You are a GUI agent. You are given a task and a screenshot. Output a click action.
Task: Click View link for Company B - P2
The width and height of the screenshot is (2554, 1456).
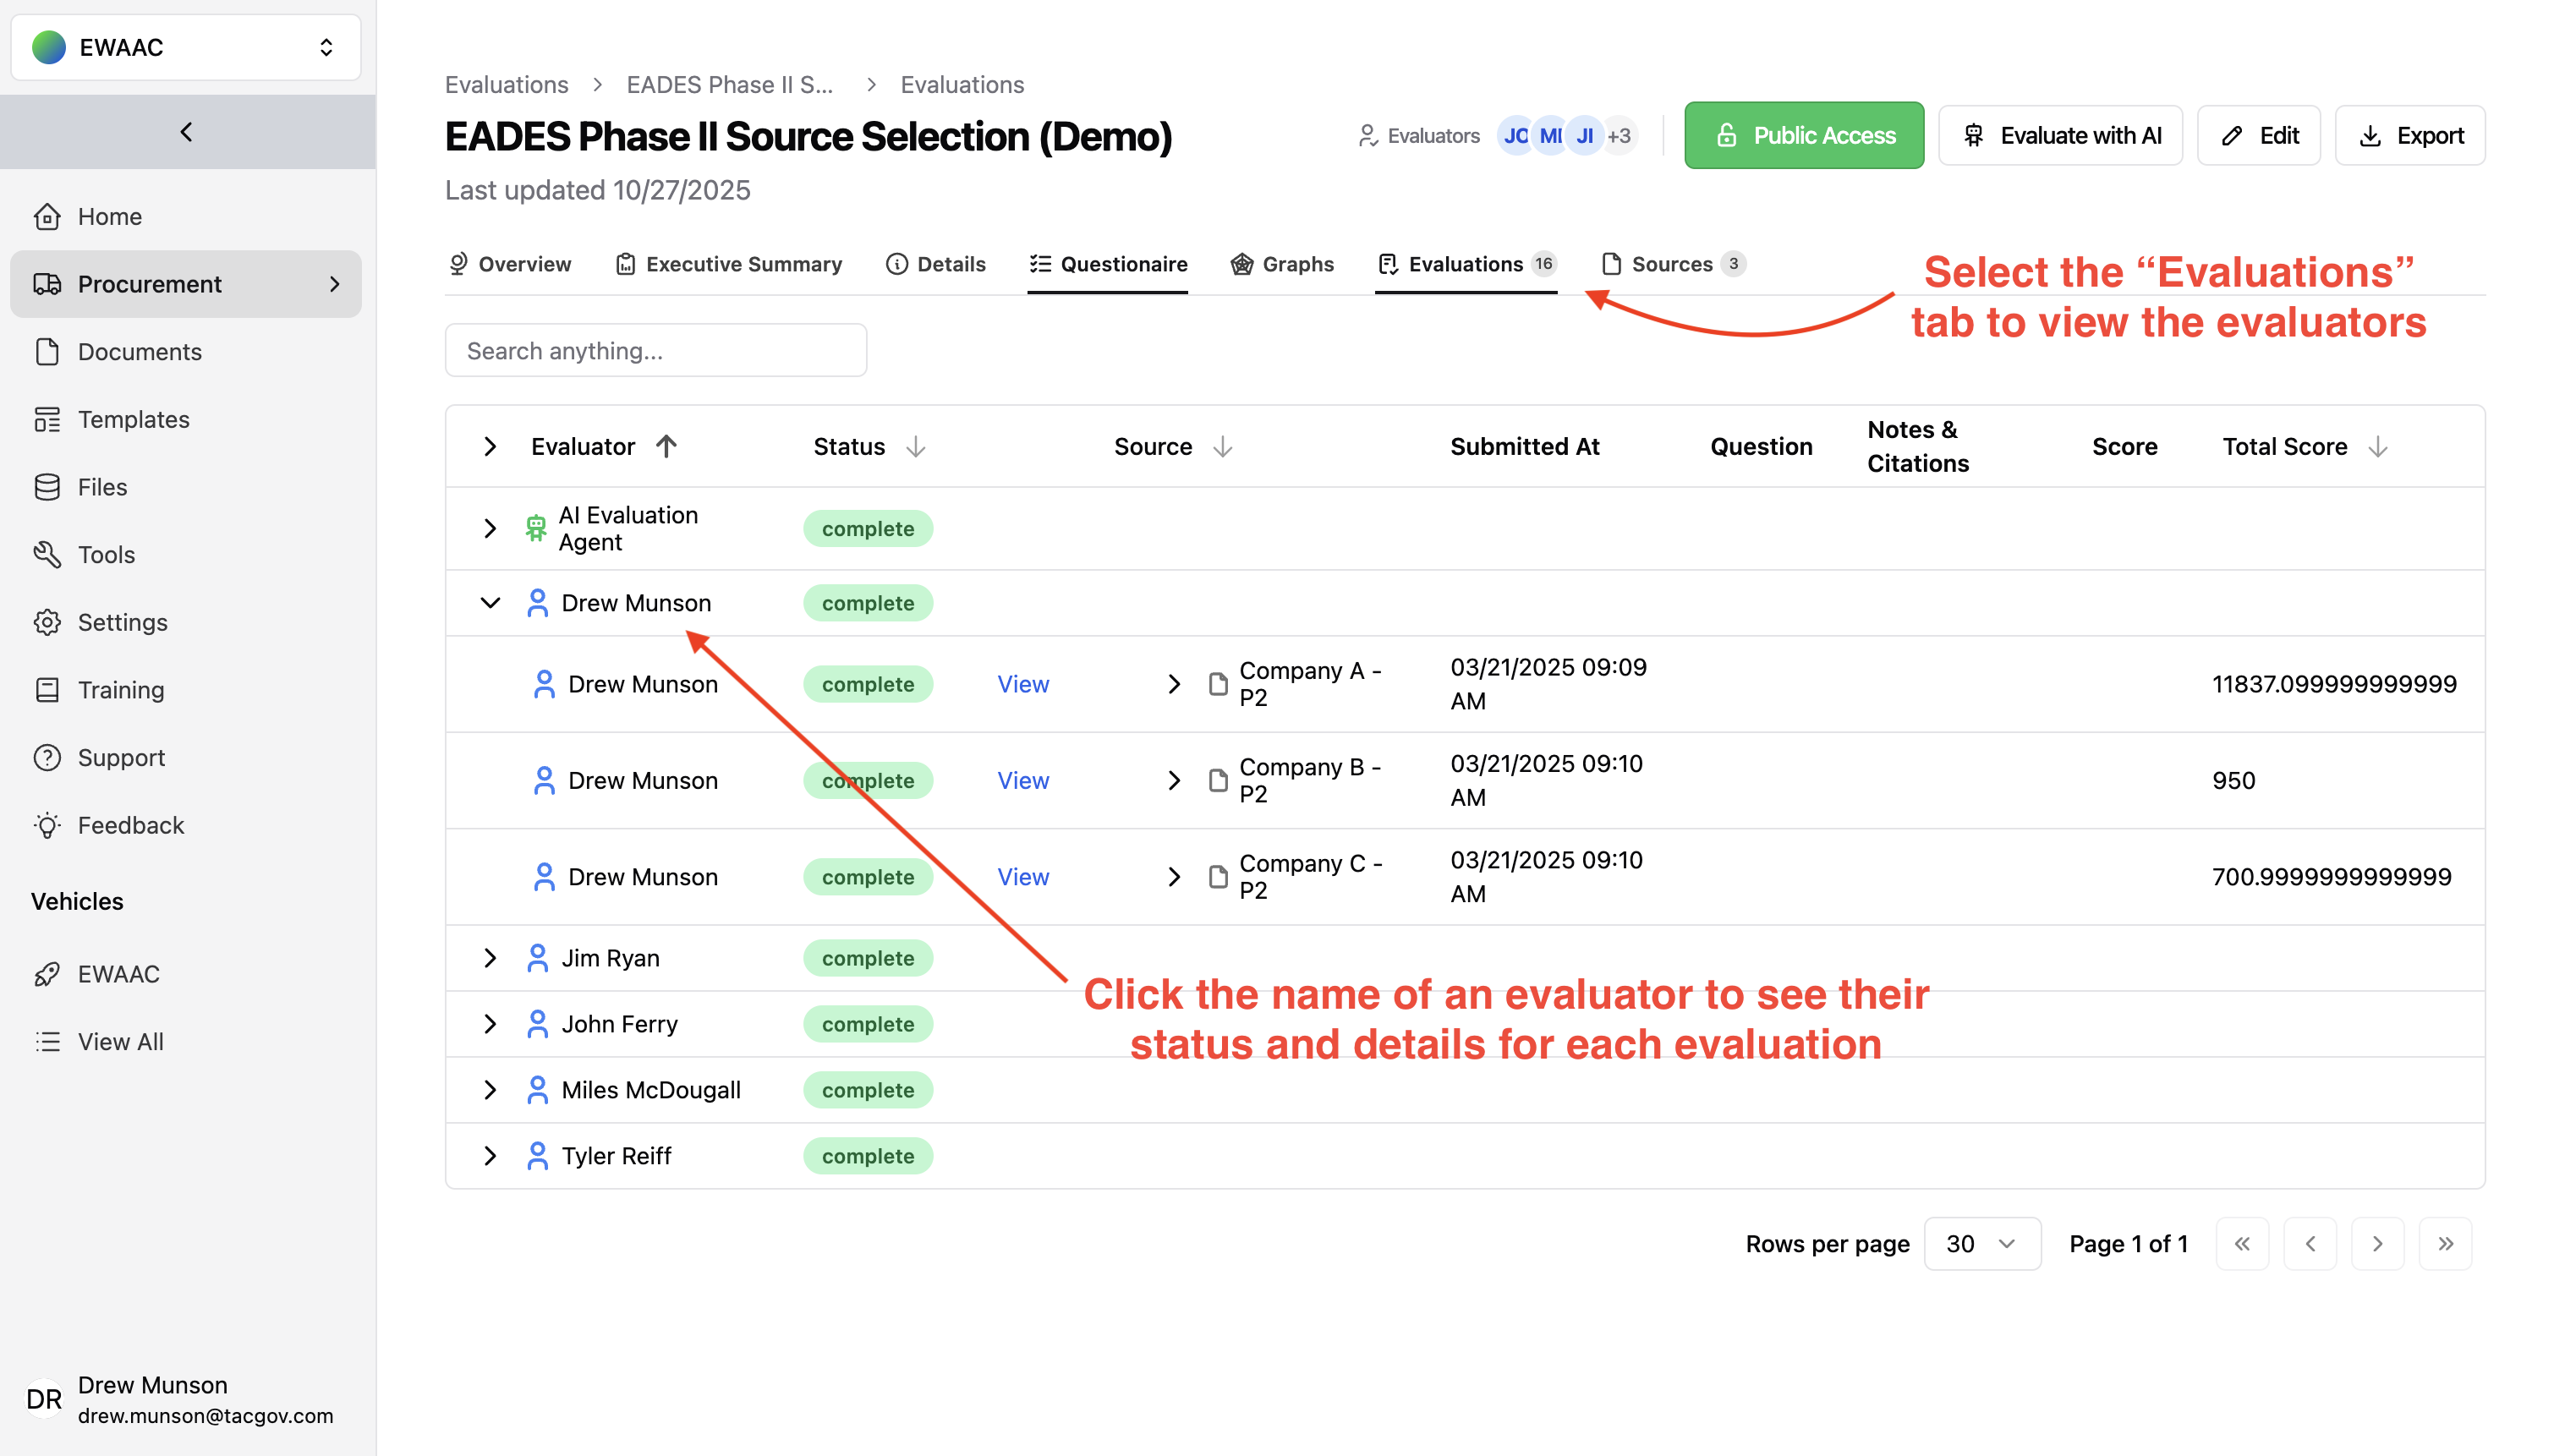click(x=1023, y=780)
